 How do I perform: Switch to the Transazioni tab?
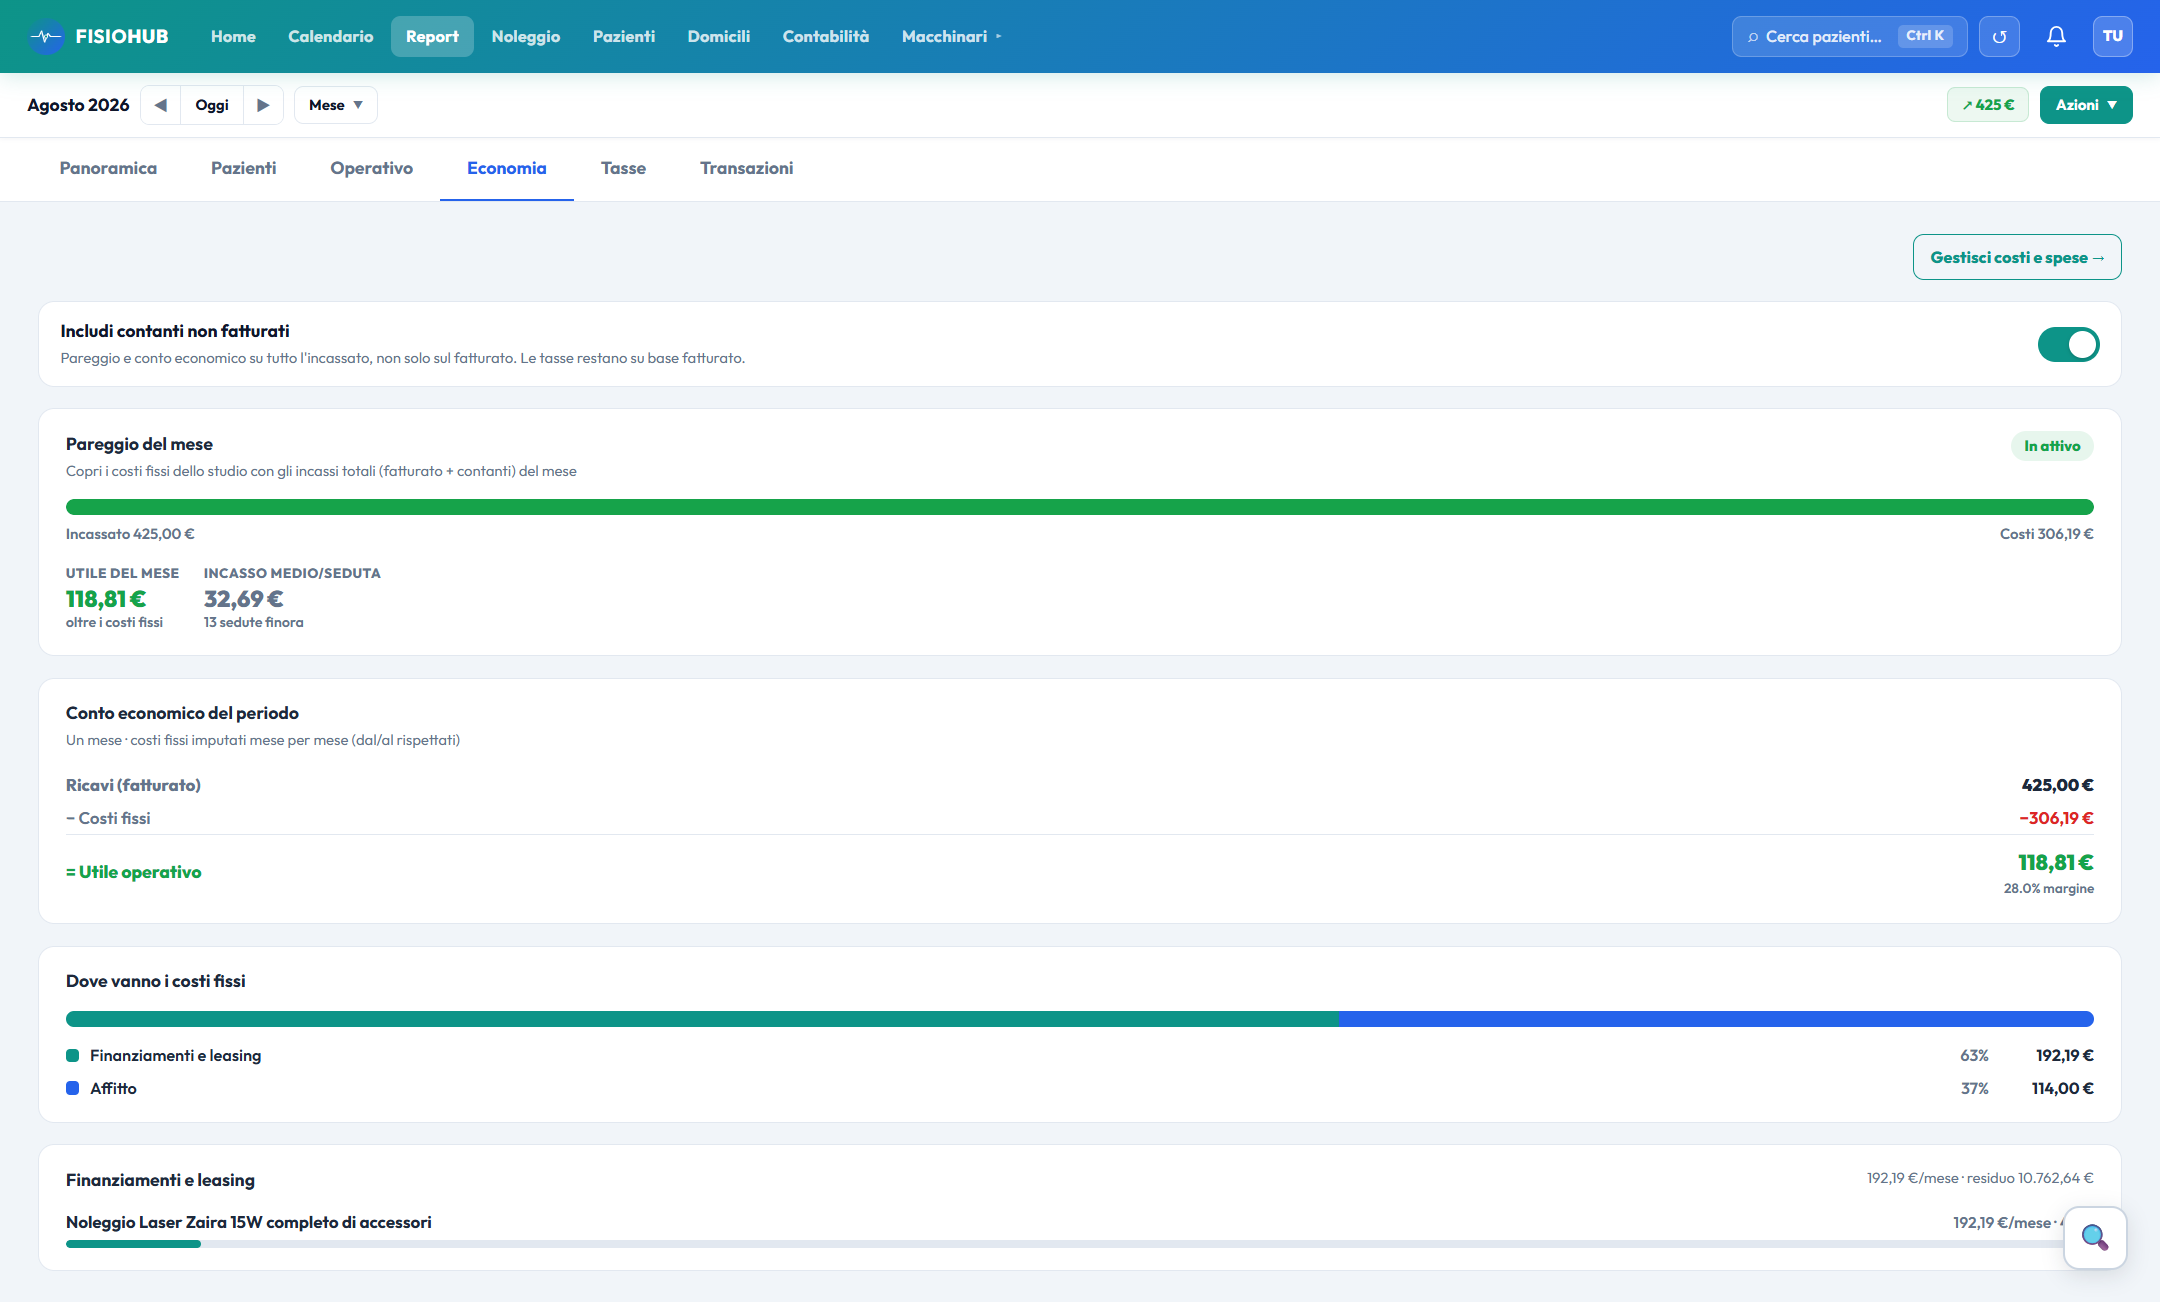pos(746,168)
